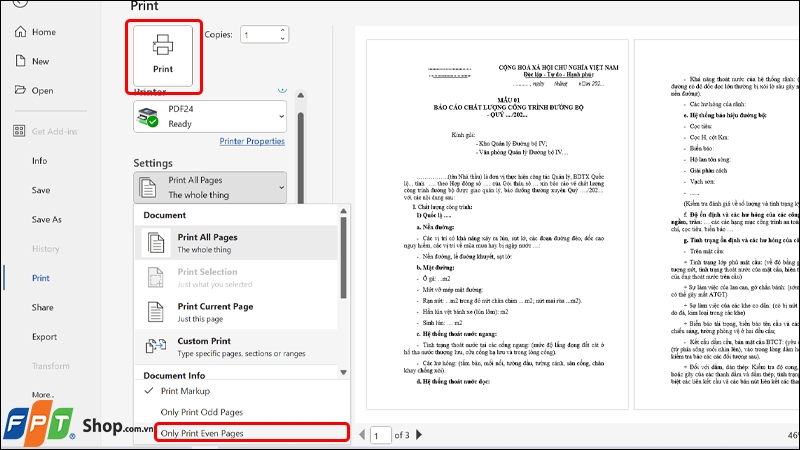The width and height of the screenshot is (800, 450).
Task: Click the PDF24 printer icon
Action: point(148,117)
